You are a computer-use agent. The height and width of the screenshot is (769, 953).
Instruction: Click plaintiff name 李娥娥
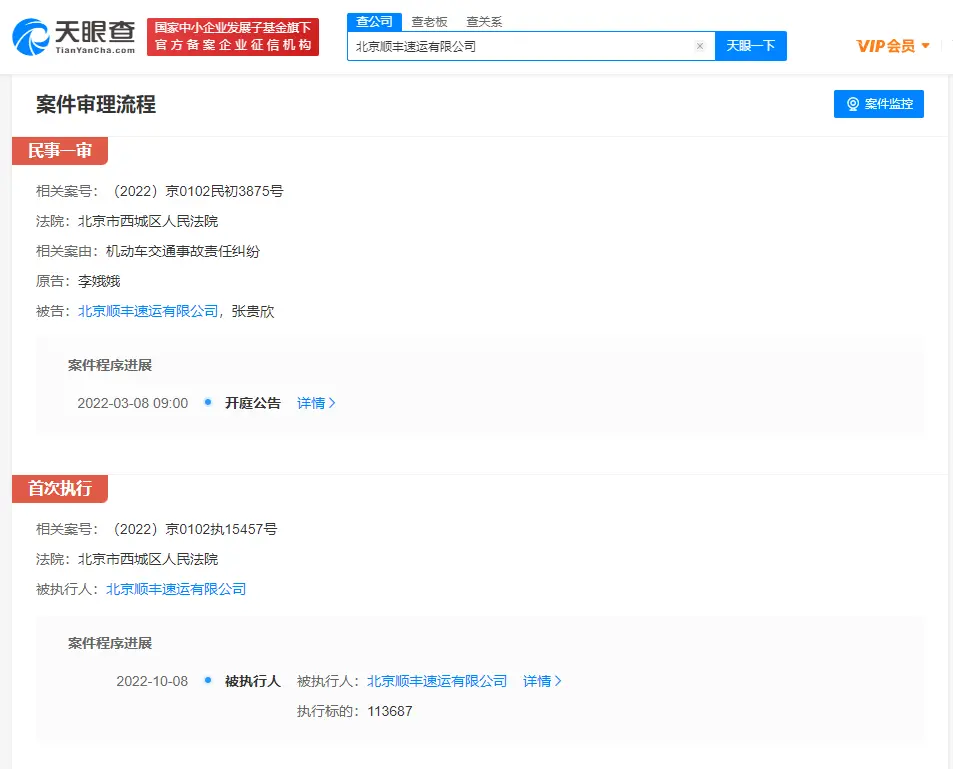click(99, 281)
